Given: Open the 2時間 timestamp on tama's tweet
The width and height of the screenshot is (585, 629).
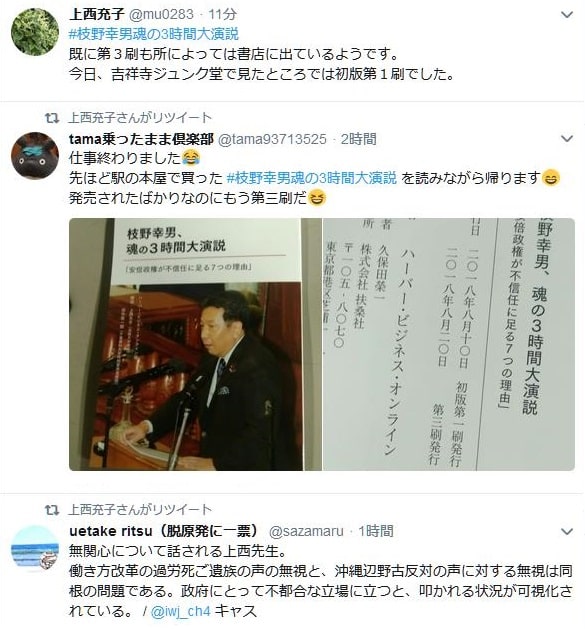Looking at the screenshot, I should point(359,139).
